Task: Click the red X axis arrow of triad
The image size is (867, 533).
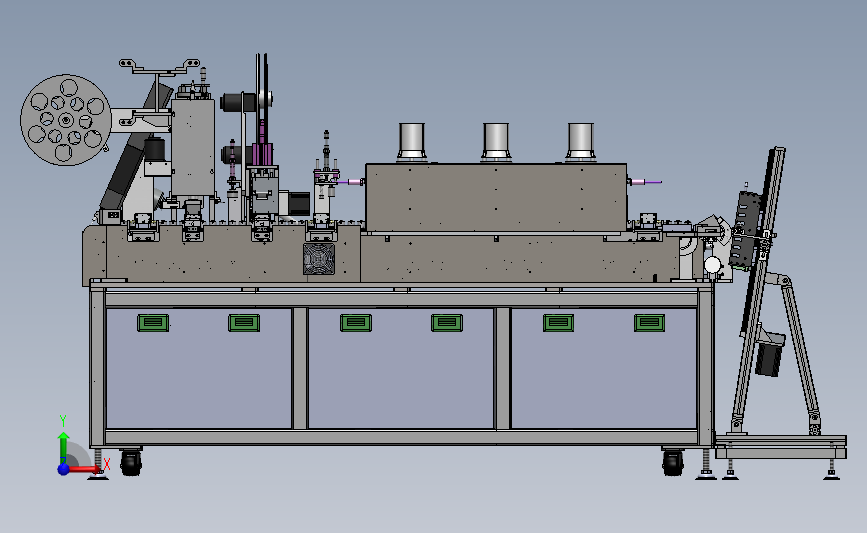Action: point(85,469)
